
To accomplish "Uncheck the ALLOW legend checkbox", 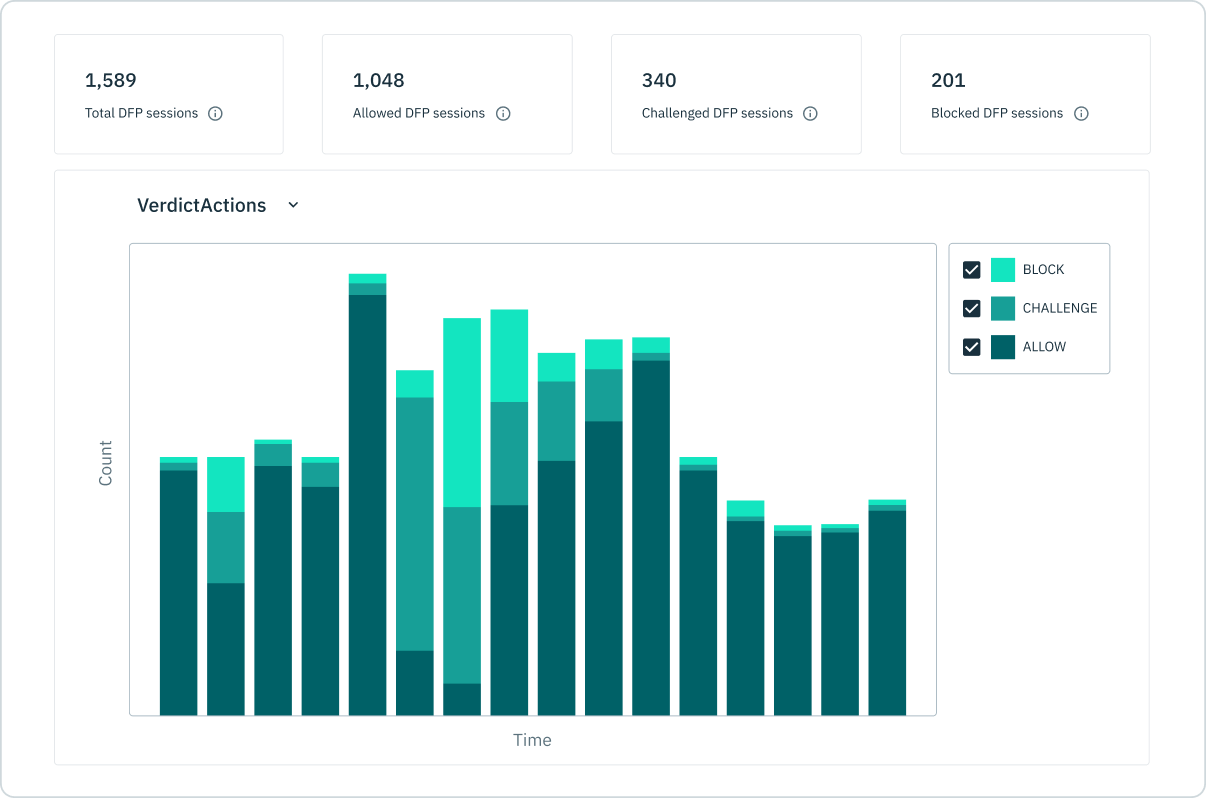I will click(971, 347).
